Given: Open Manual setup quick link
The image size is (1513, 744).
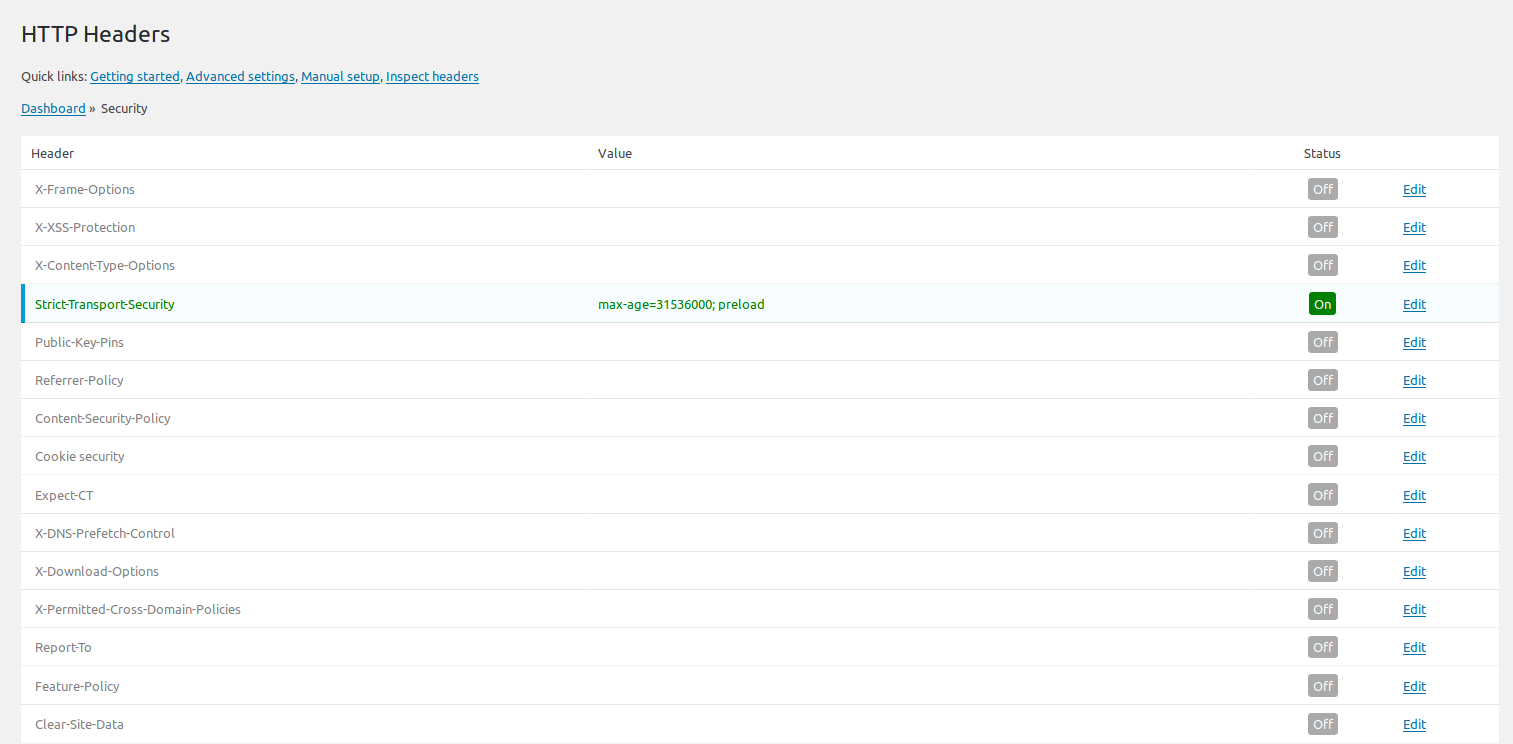Looking at the screenshot, I should [340, 76].
